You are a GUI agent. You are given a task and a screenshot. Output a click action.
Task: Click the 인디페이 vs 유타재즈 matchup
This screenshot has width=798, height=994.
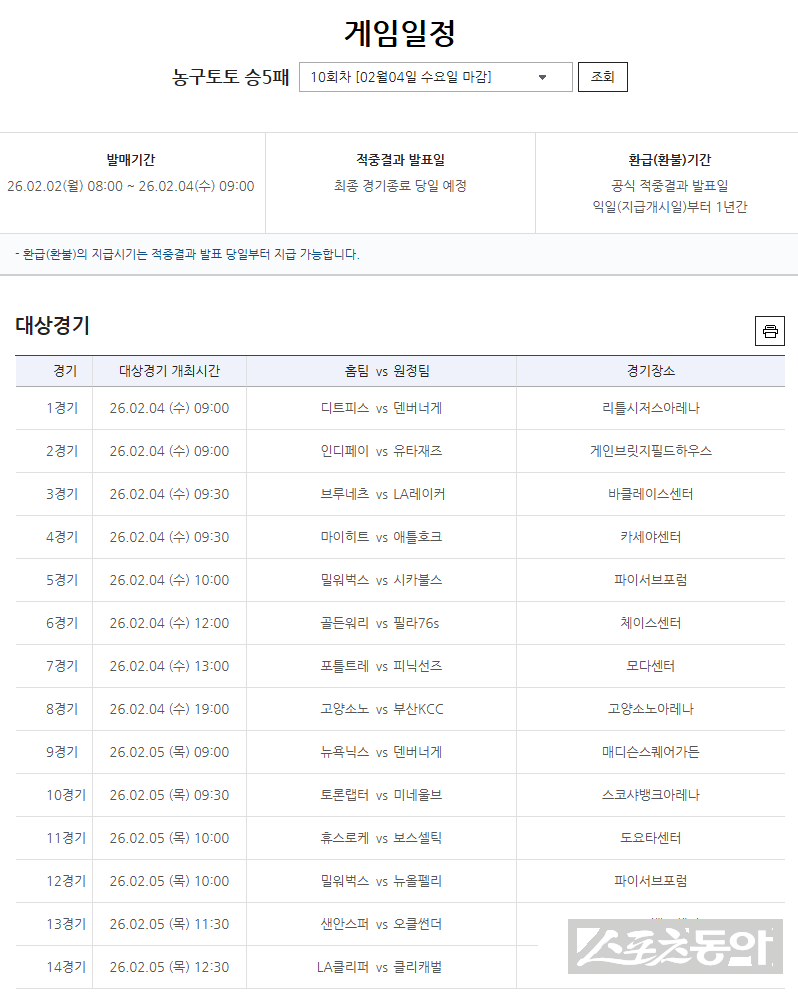pyautogui.click(x=381, y=451)
